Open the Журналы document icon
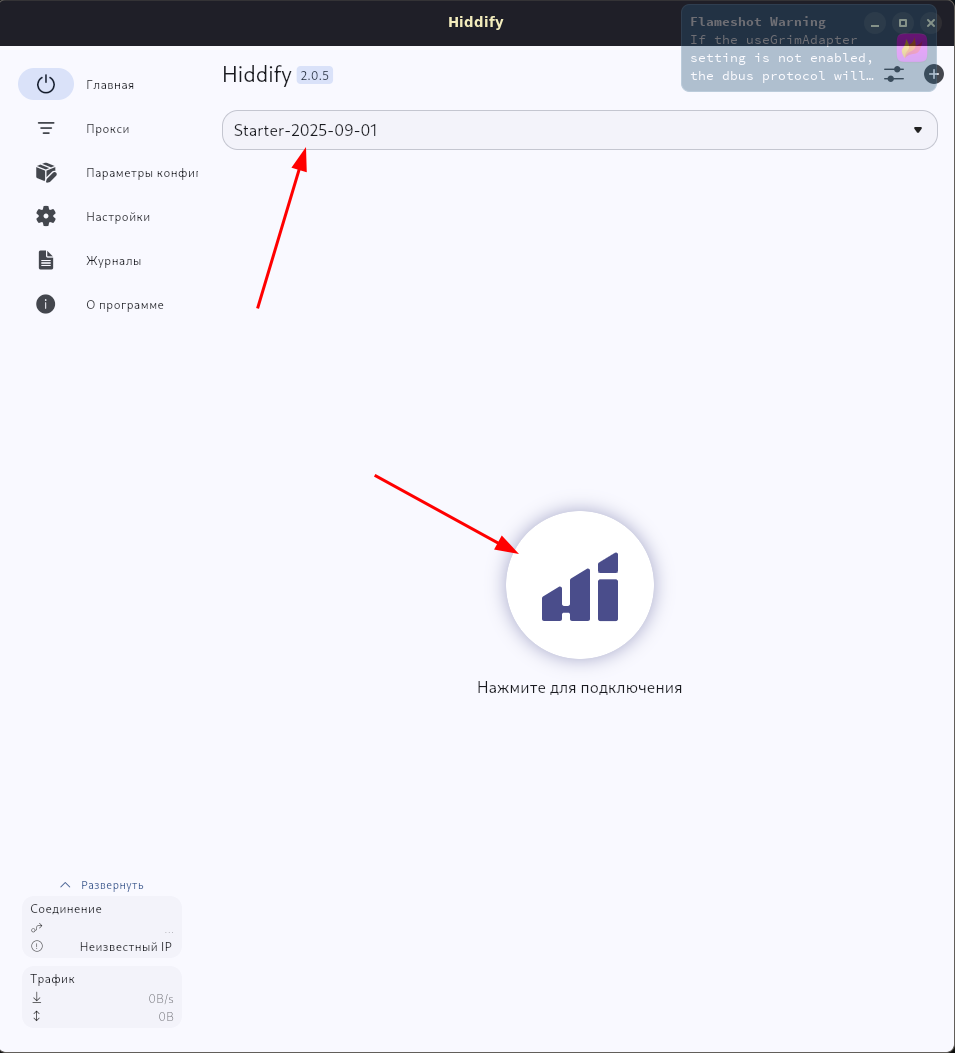This screenshot has height=1053, width=955. pyautogui.click(x=46, y=260)
